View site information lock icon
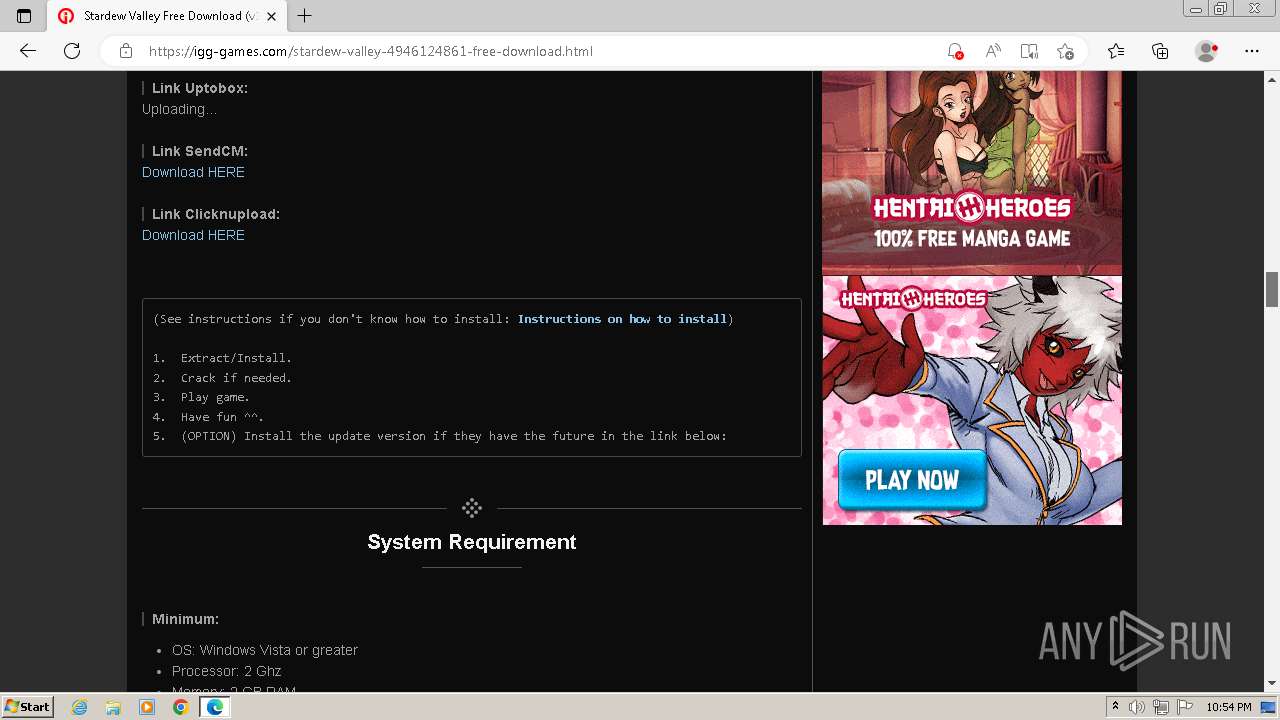Viewport: 1280px width, 720px height. [126, 51]
